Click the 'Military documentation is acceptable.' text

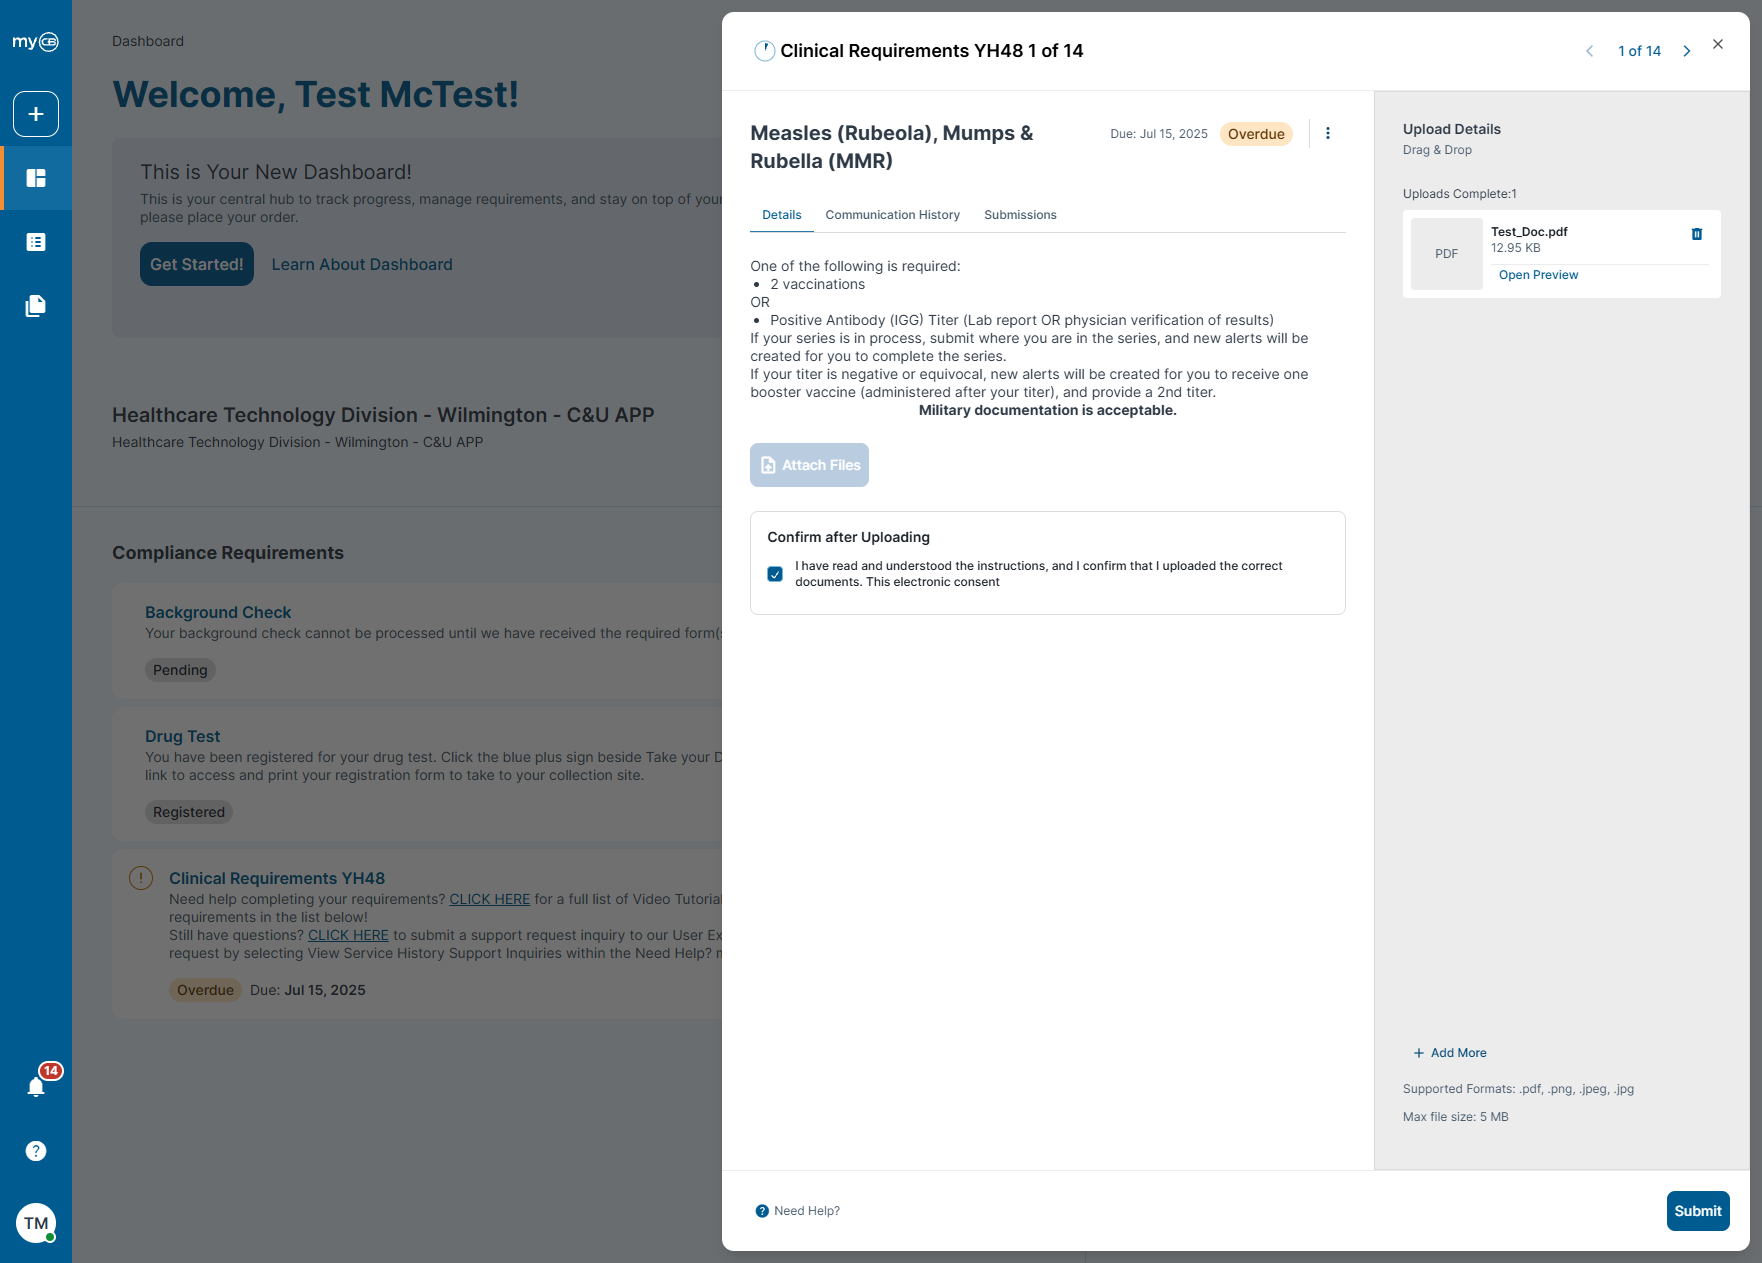[x=1047, y=410]
